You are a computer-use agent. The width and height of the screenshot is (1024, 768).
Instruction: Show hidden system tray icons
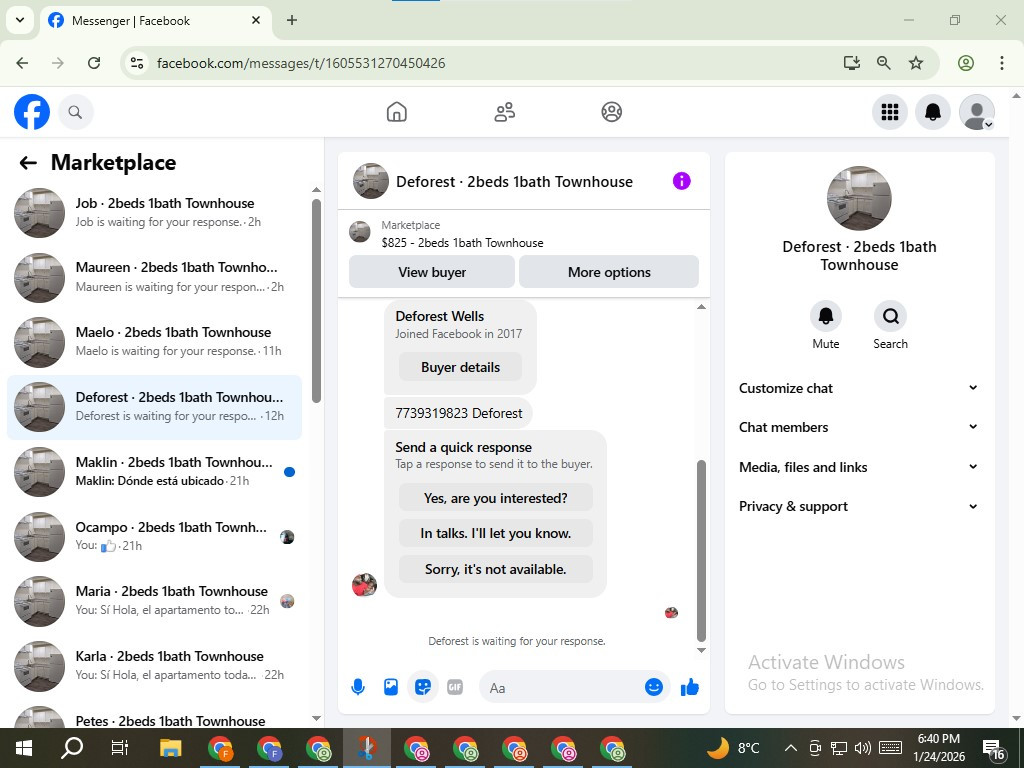(x=790, y=748)
